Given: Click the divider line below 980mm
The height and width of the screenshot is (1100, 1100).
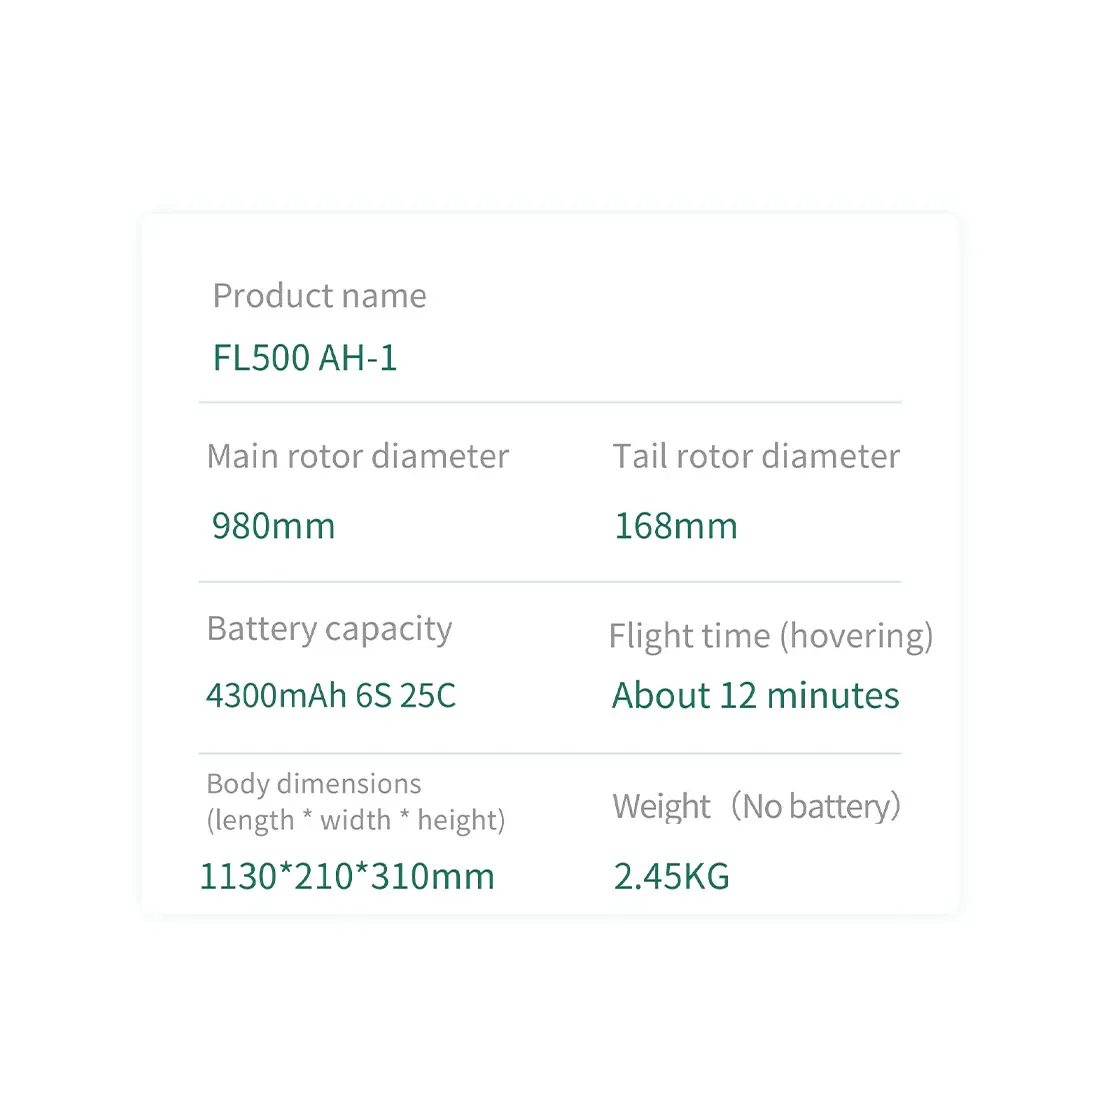Looking at the screenshot, I should [x=550, y=582].
